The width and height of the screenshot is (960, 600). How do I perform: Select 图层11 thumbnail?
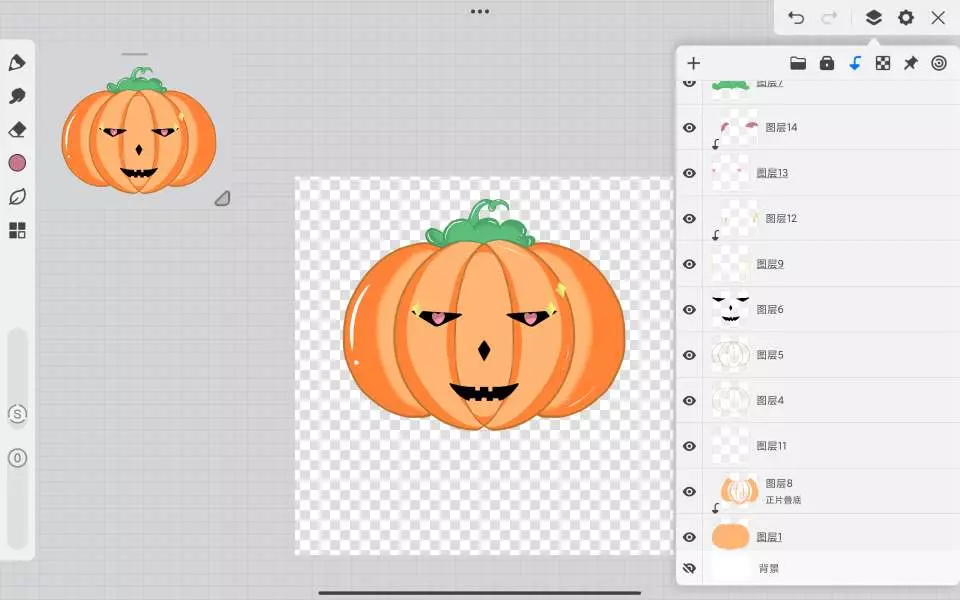[730, 446]
